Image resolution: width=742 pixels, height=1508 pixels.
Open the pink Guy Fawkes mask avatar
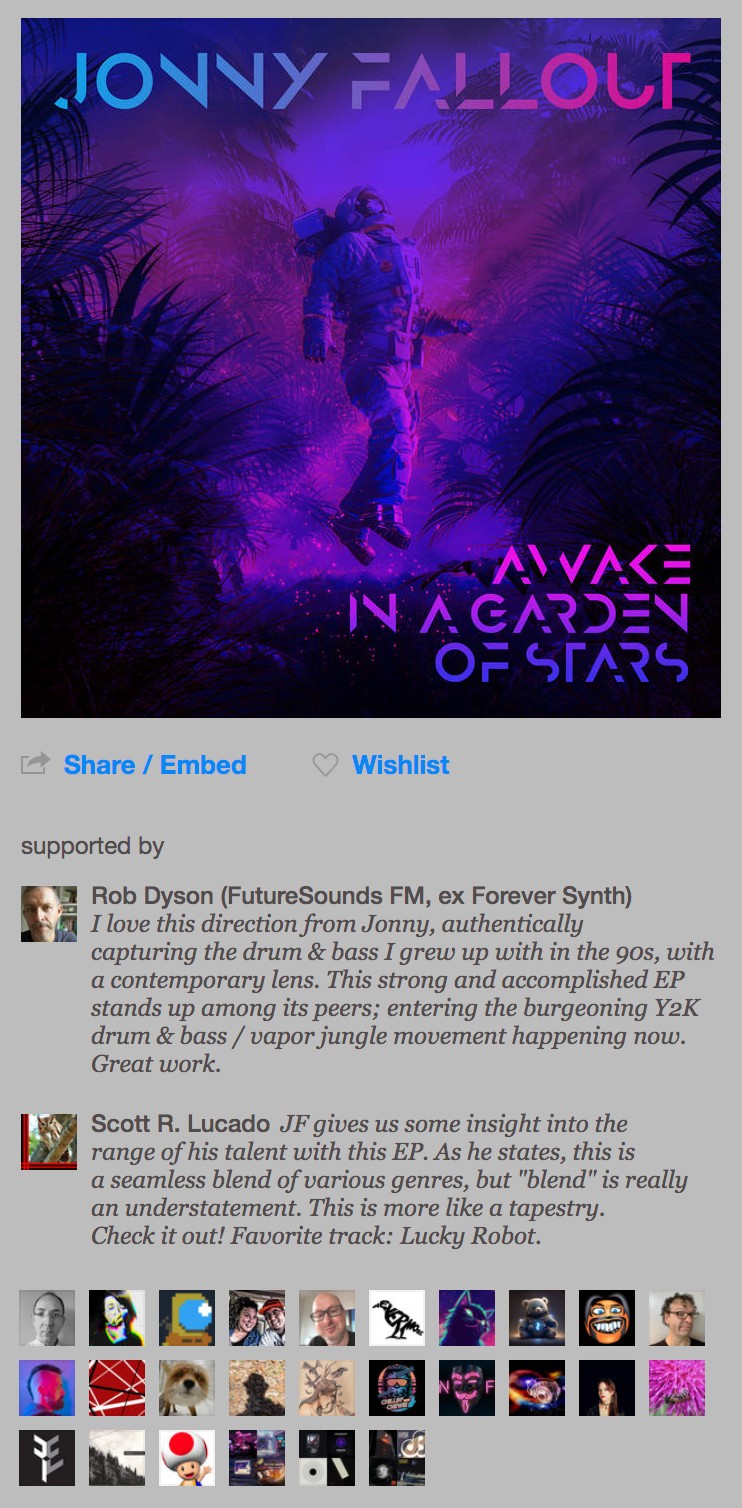(x=467, y=1388)
